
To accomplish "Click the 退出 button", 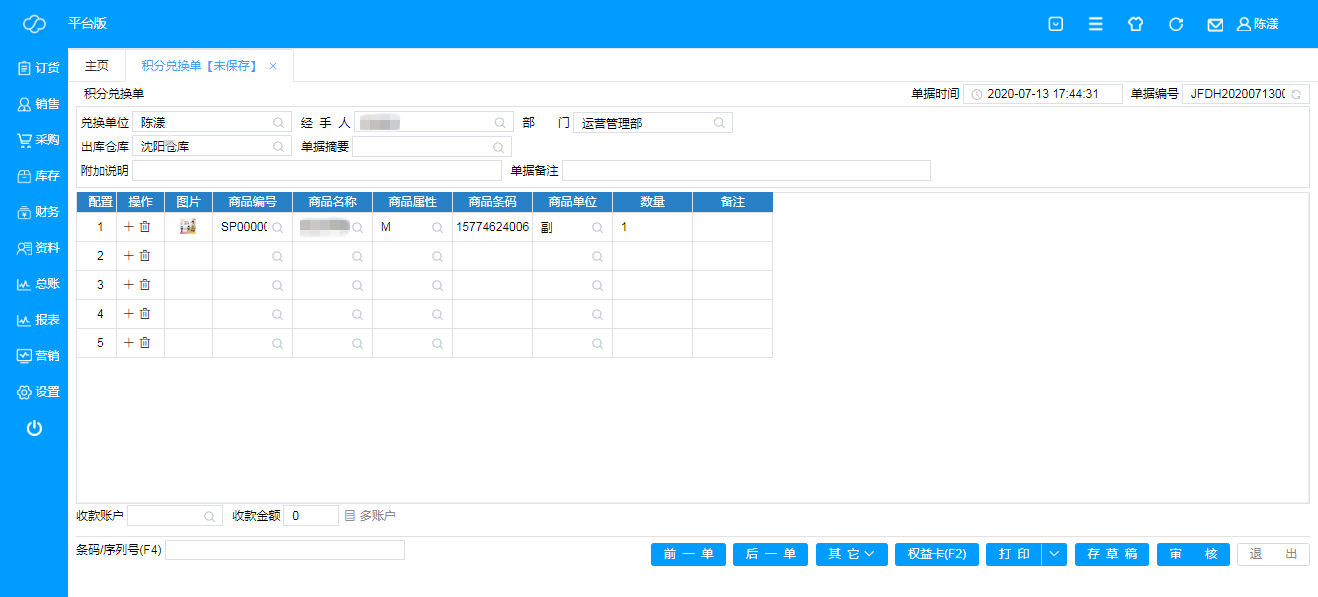I will [x=1273, y=554].
